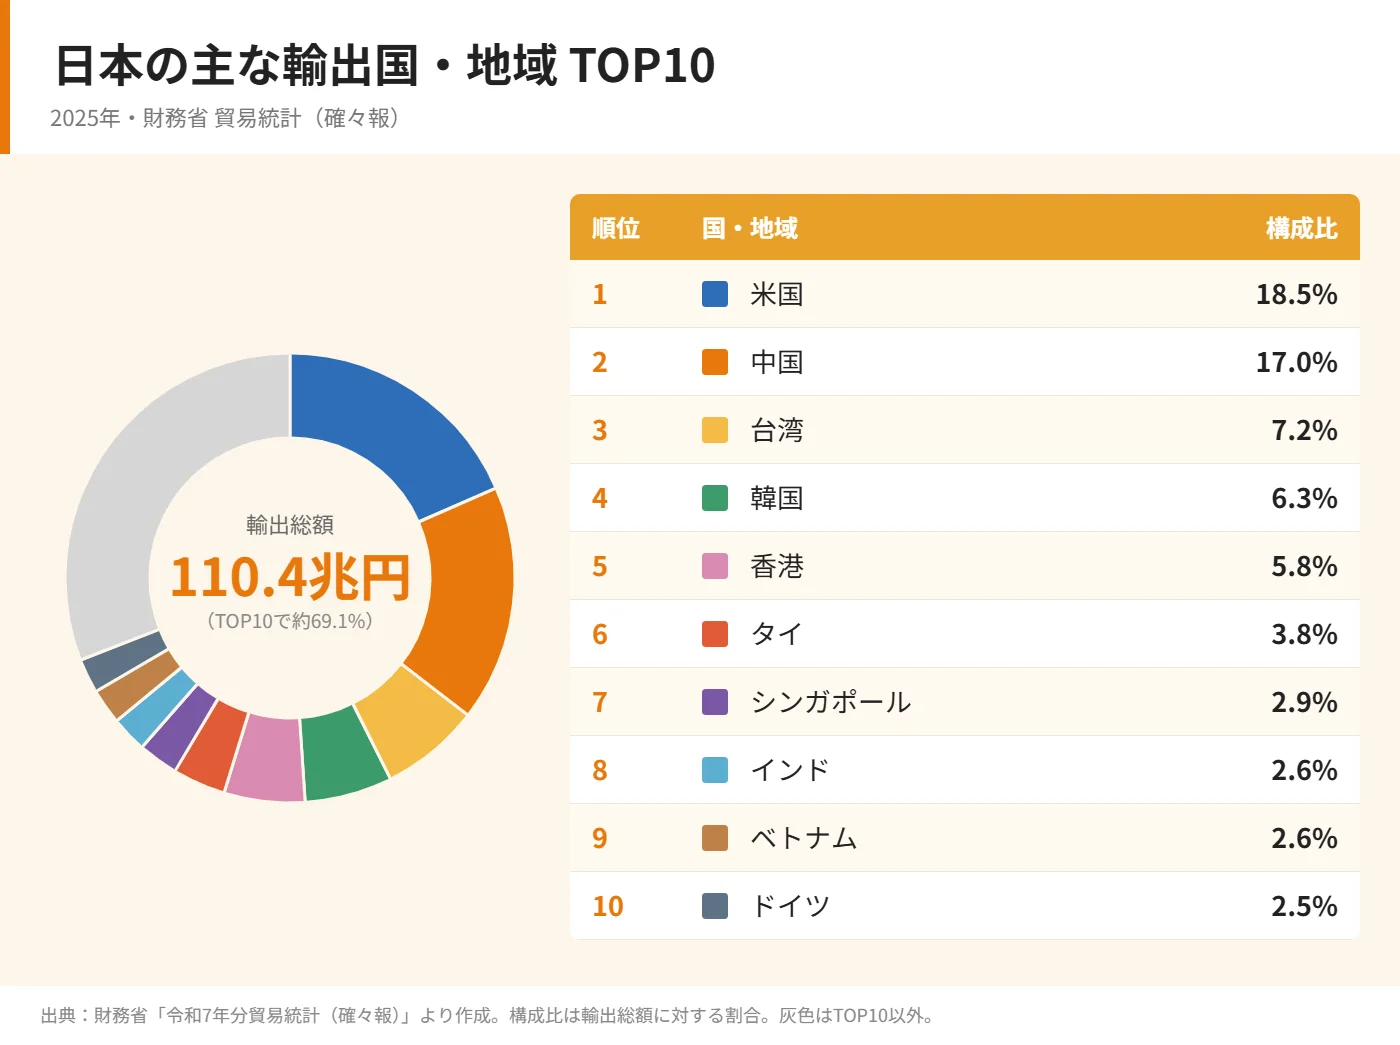Click the 5.8% share value
Screen dimensions: 1400x1045
1304,566
